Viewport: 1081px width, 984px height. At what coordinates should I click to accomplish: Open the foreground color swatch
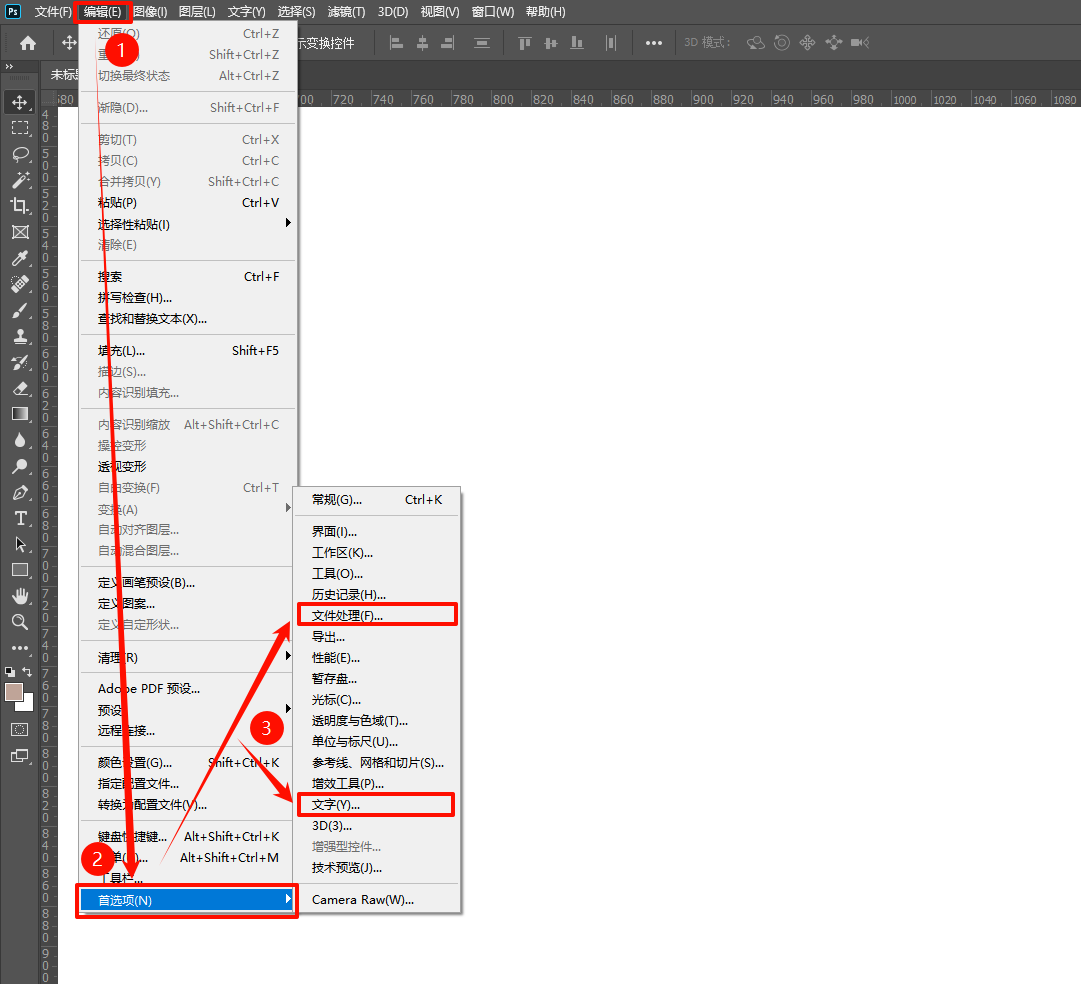(14, 692)
